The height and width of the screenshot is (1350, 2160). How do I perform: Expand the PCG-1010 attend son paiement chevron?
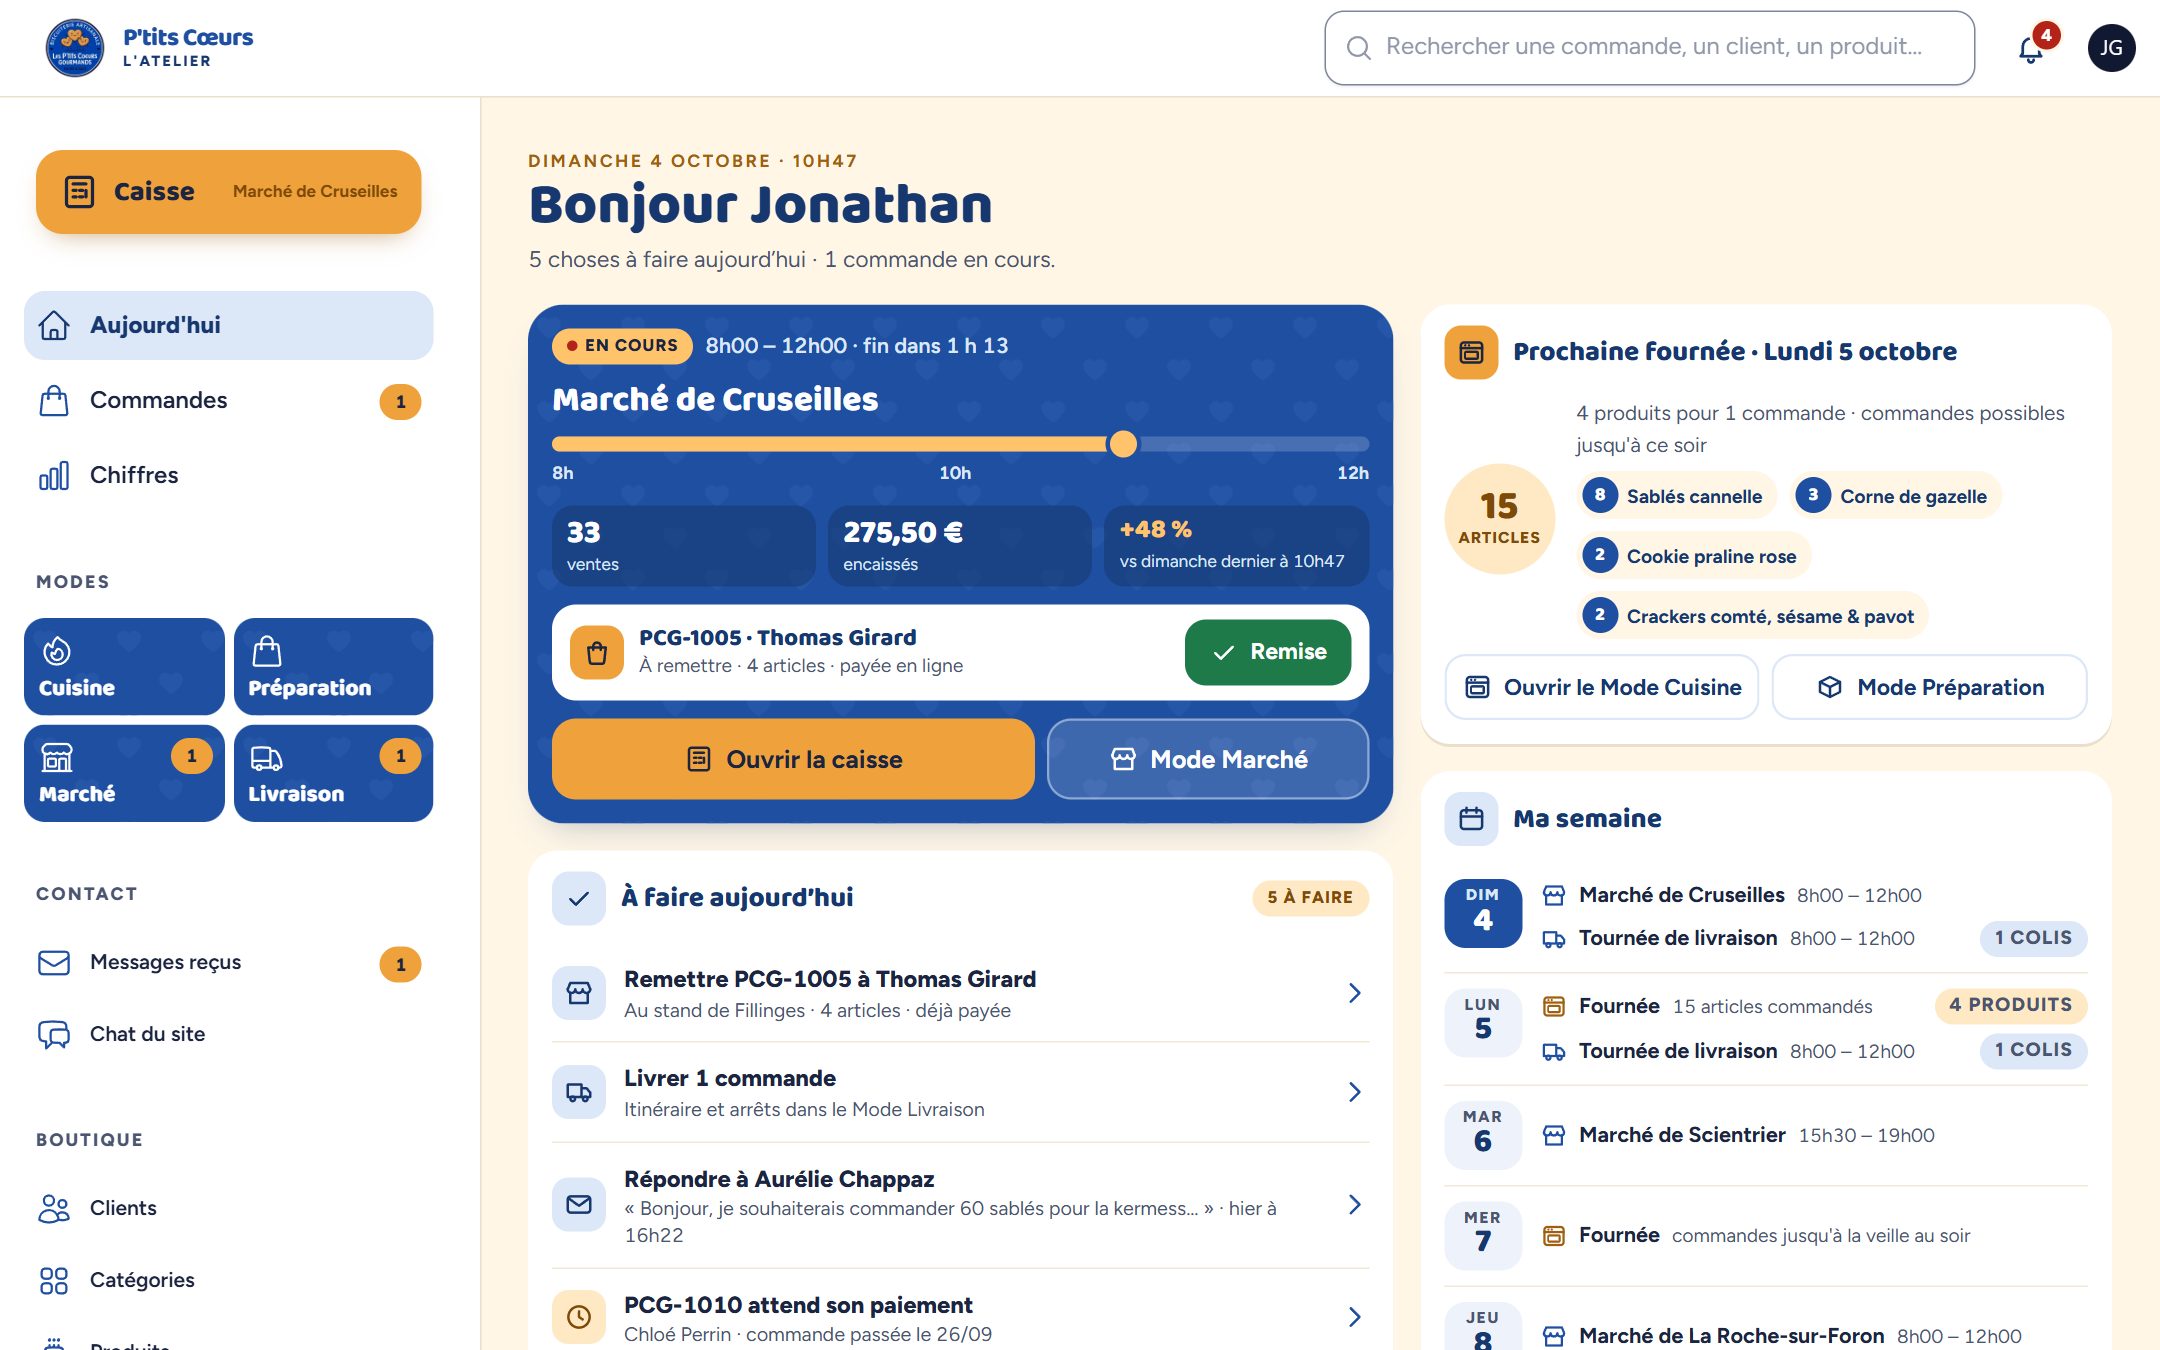(1354, 1317)
